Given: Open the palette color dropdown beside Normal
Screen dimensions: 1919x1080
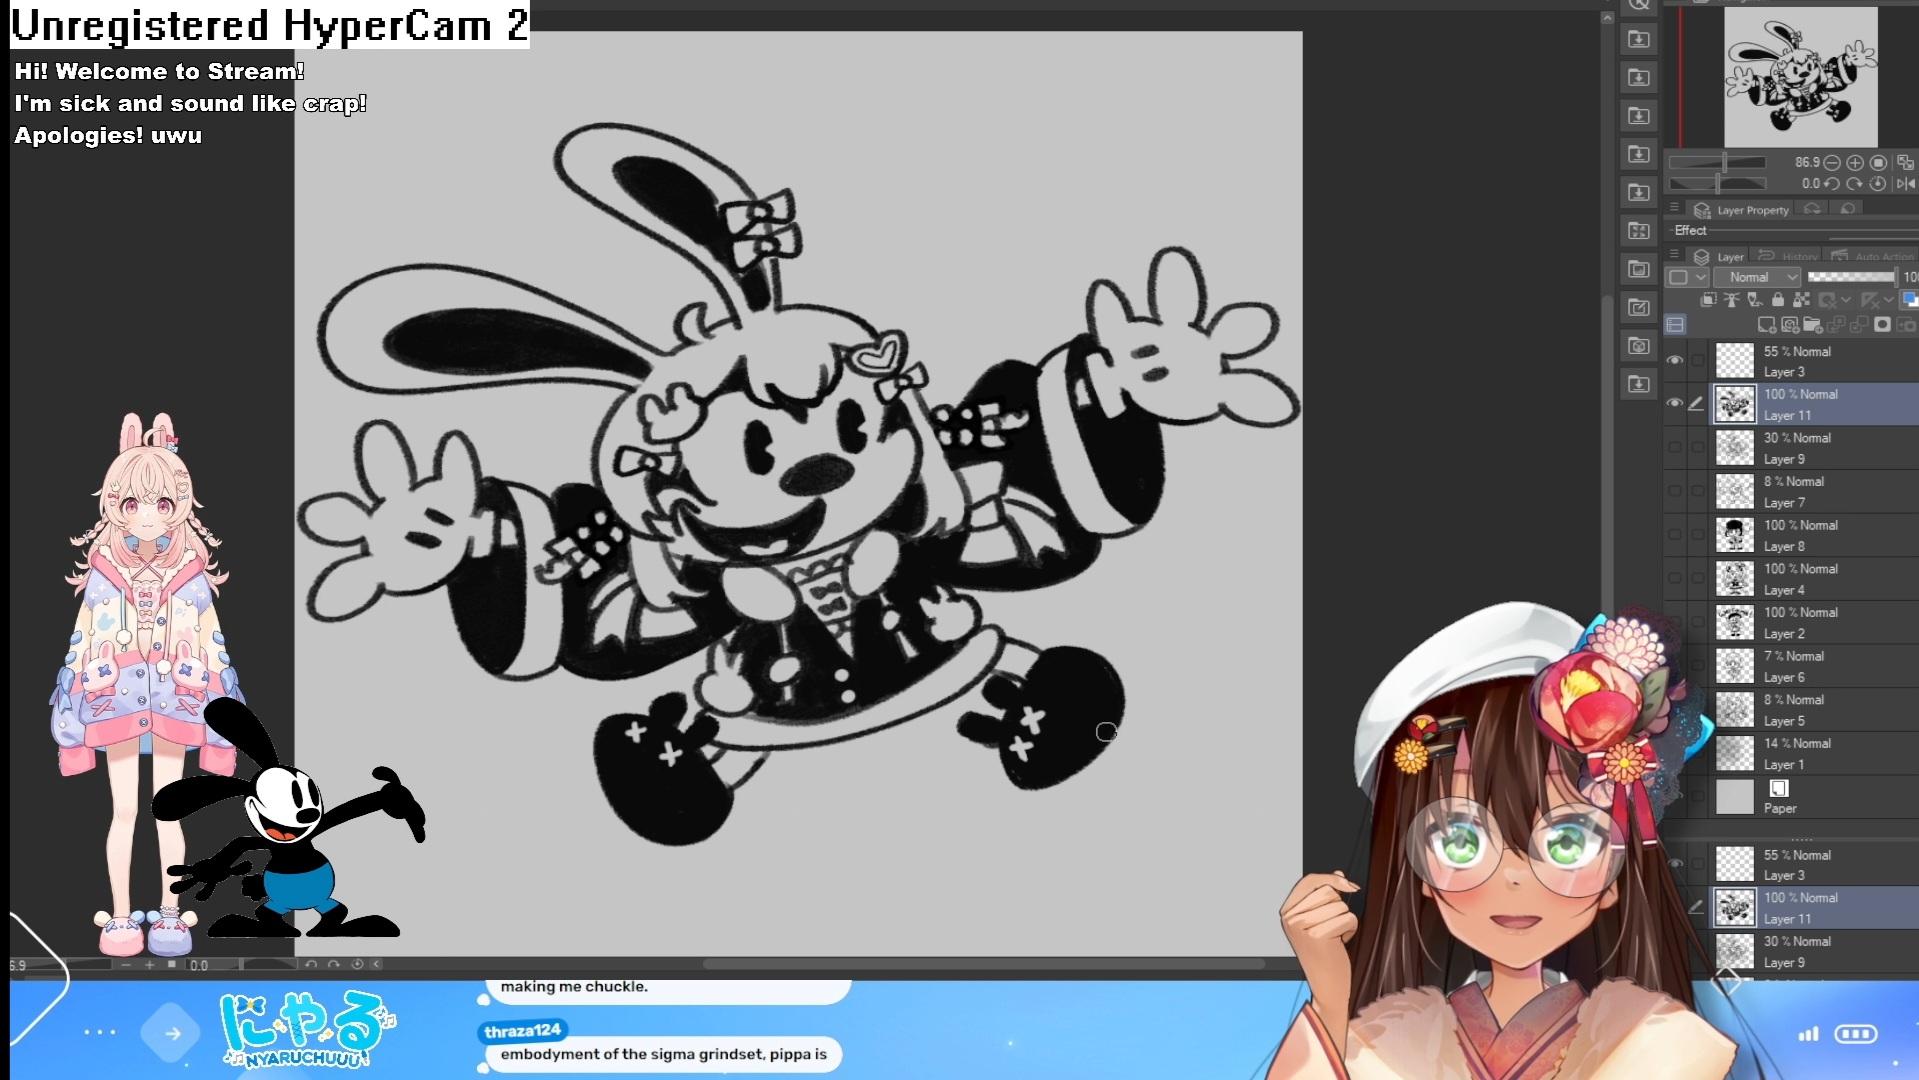Looking at the screenshot, I should coord(1687,277).
